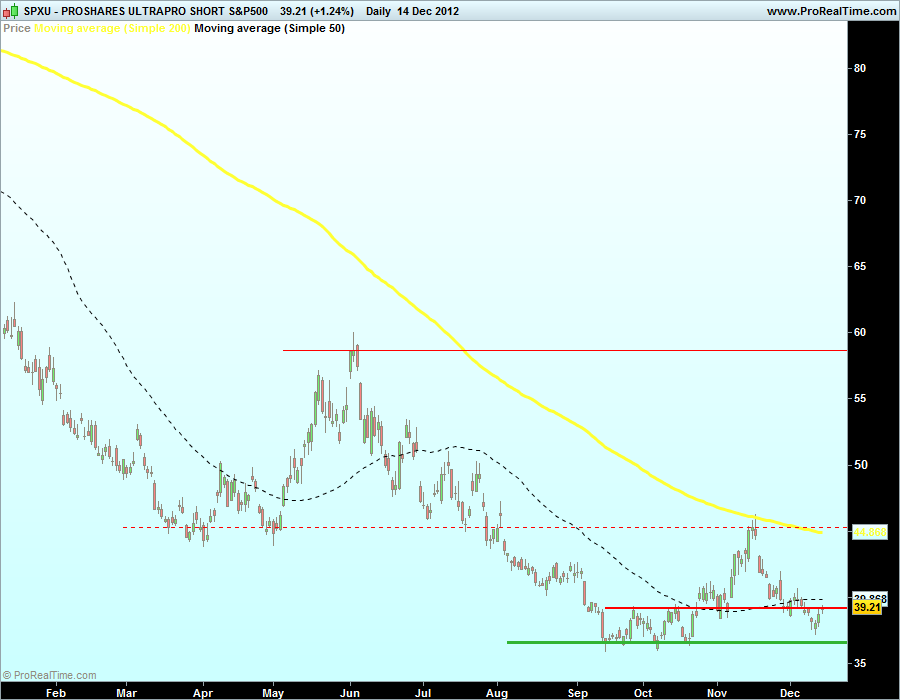Click the Sep label on time axis
Screen dimensions: 900x700
577,693
